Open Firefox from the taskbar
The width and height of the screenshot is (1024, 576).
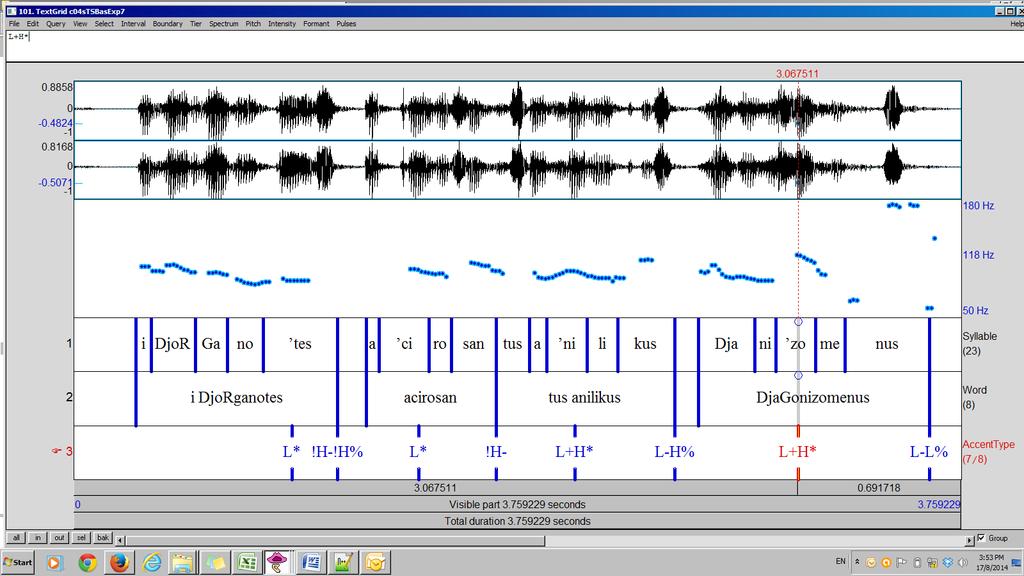[x=119, y=562]
